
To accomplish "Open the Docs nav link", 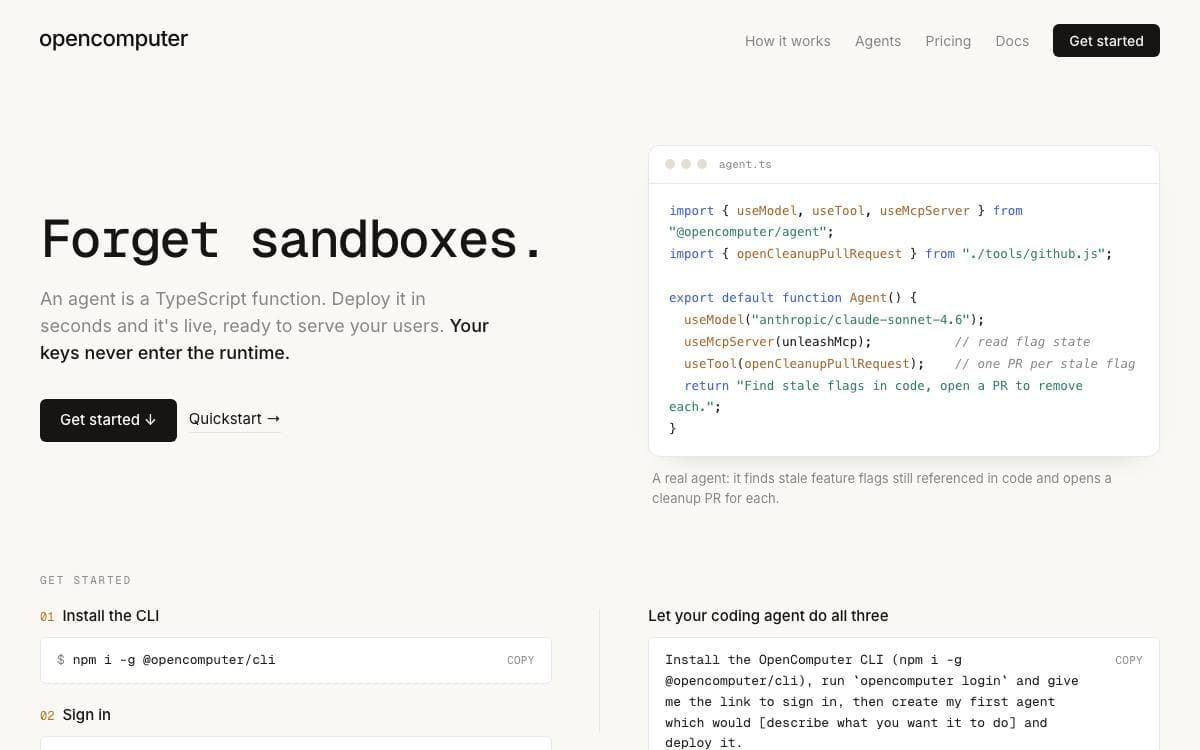I will tap(1012, 41).
